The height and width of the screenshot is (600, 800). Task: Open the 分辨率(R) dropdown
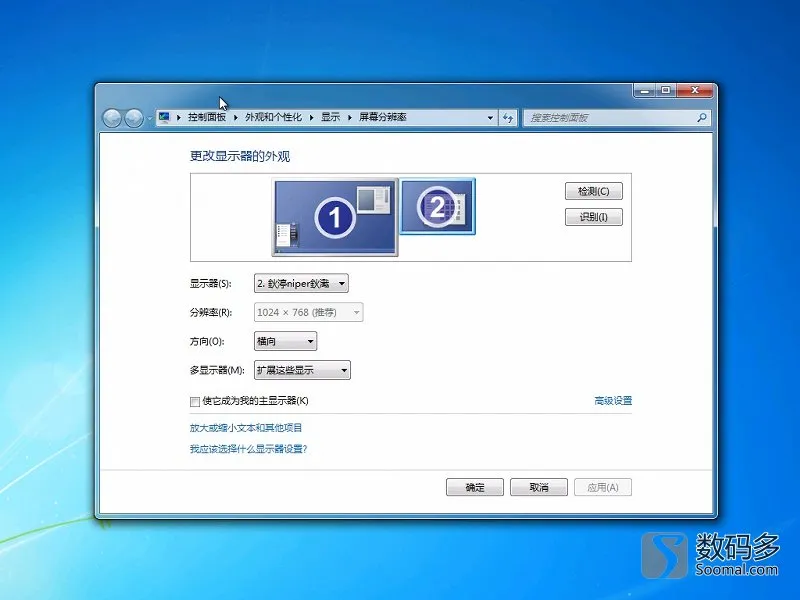coord(308,312)
